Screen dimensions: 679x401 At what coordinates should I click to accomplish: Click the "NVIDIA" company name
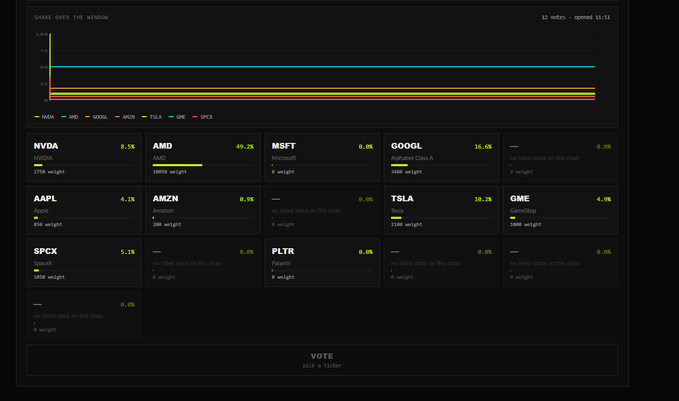point(43,158)
